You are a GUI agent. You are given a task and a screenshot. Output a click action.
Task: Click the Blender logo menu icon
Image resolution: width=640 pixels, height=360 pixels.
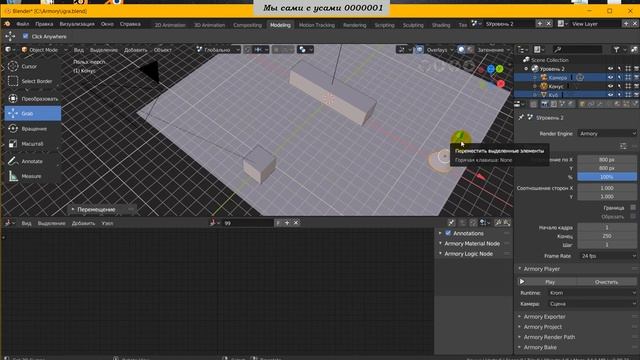(7, 24)
